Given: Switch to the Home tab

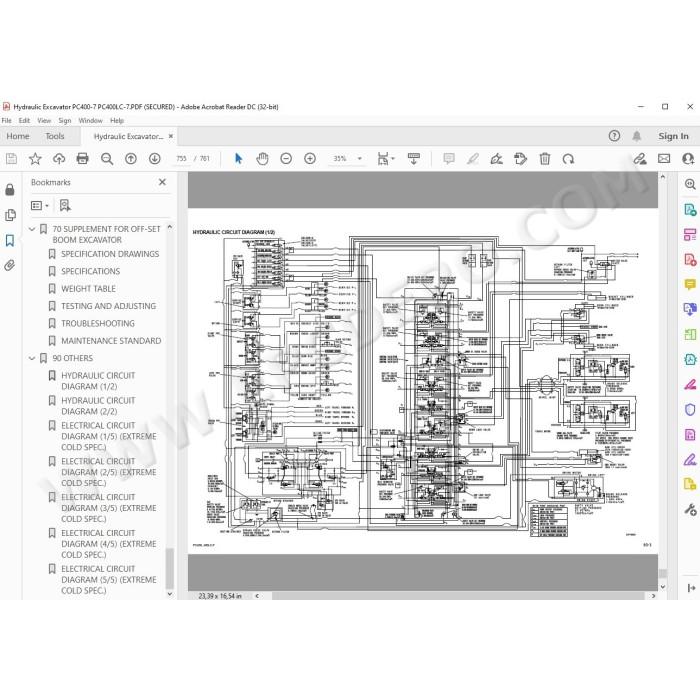Looking at the screenshot, I should (x=18, y=136).
